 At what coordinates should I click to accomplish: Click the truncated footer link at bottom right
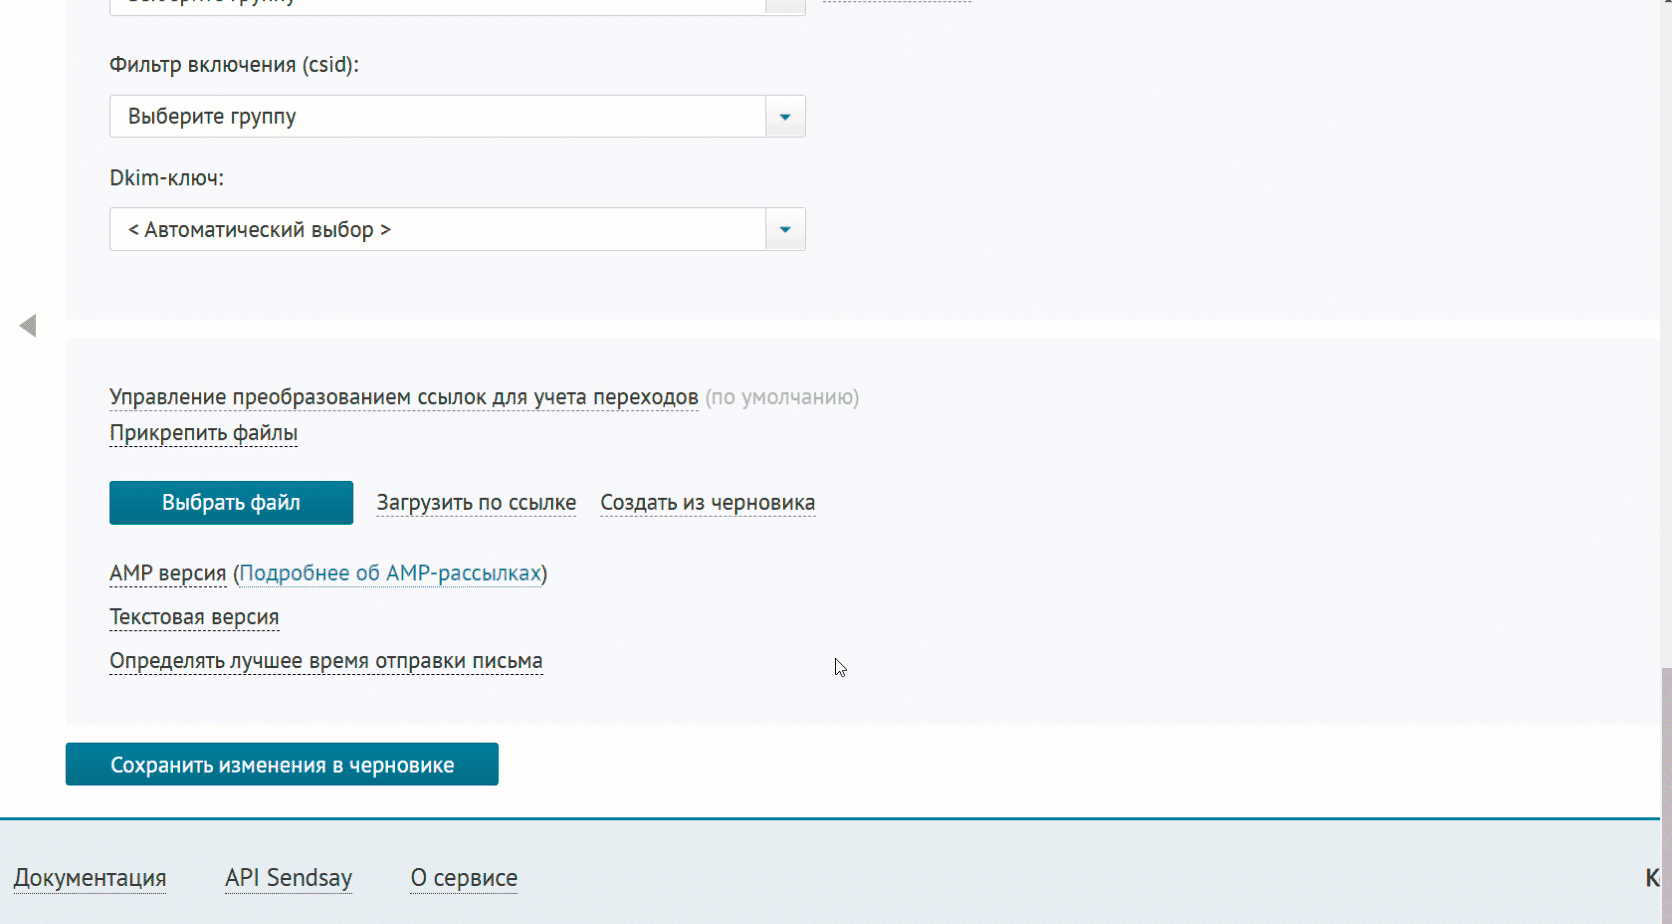coord(1652,878)
